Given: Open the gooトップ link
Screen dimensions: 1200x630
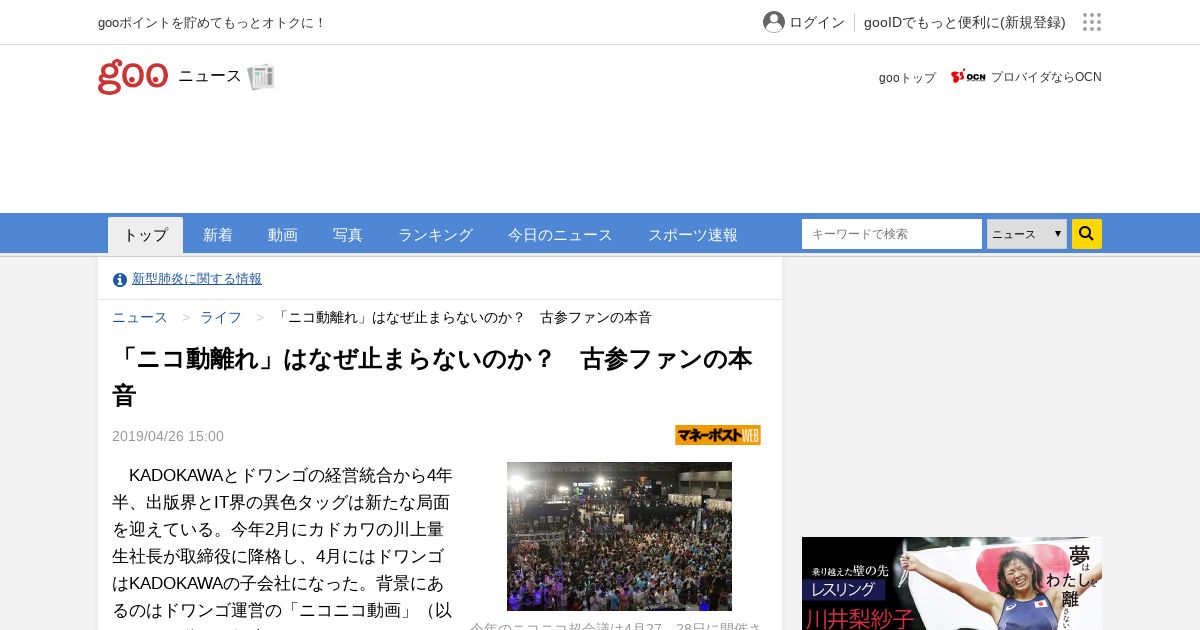Looking at the screenshot, I should (x=907, y=77).
